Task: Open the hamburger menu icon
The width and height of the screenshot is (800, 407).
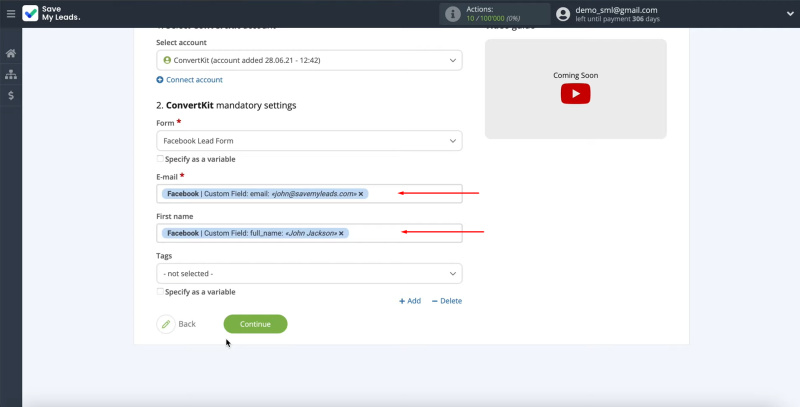Action: 10,14
